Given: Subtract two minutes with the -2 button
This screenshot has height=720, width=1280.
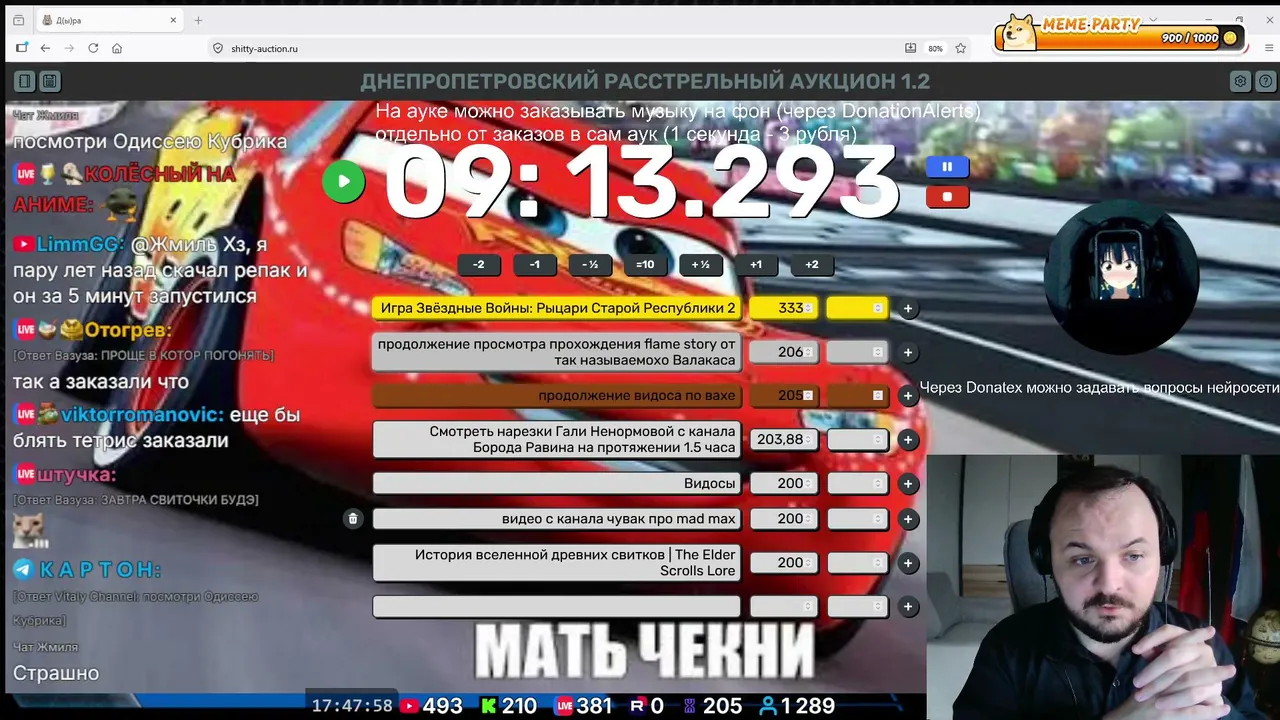Looking at the screenshot, I should 478,265.
